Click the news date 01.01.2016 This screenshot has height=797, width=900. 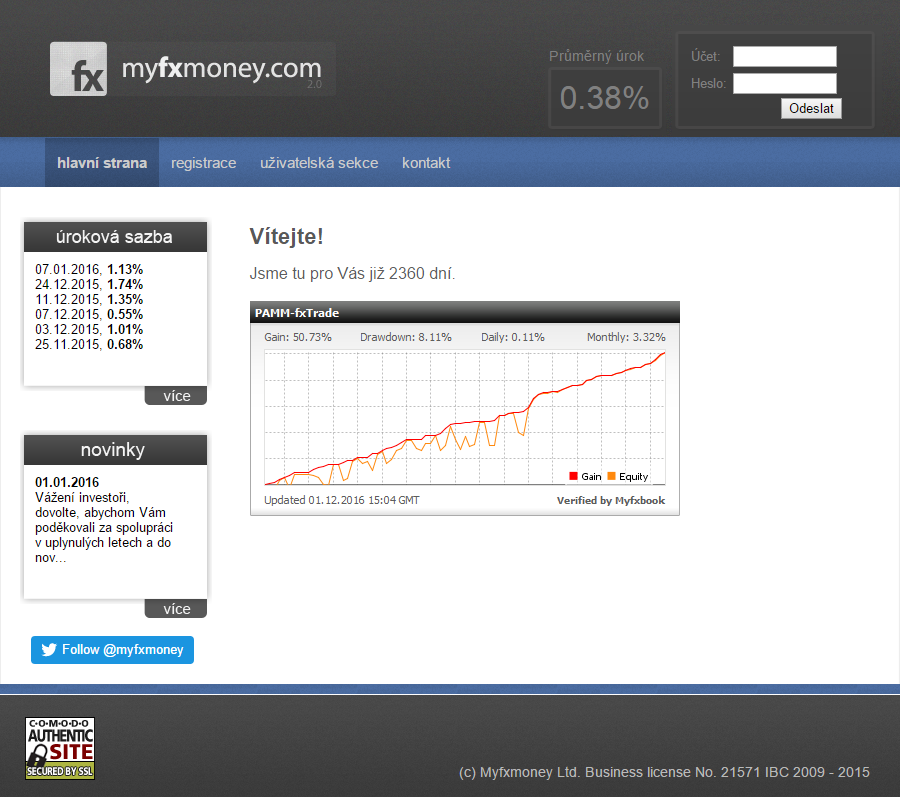[67, 482]
